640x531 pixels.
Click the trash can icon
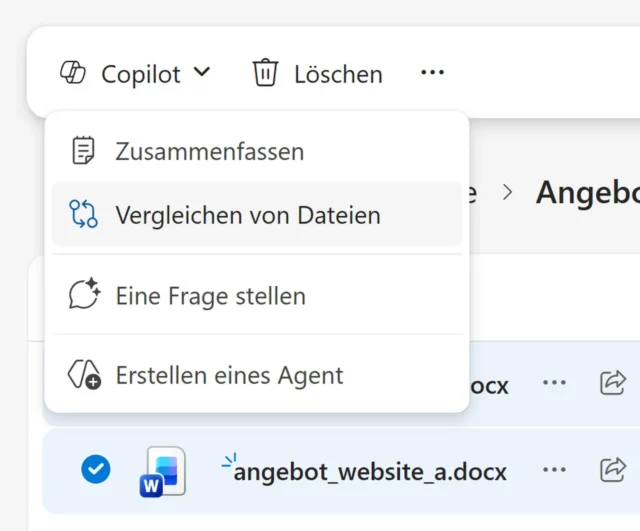(x=265, y=73)
